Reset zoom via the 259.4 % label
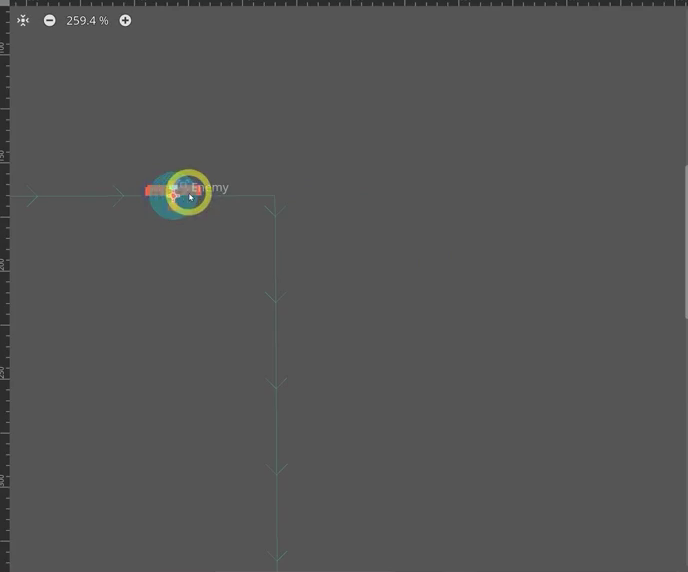 pyautogui.click(x=87, y=21)
